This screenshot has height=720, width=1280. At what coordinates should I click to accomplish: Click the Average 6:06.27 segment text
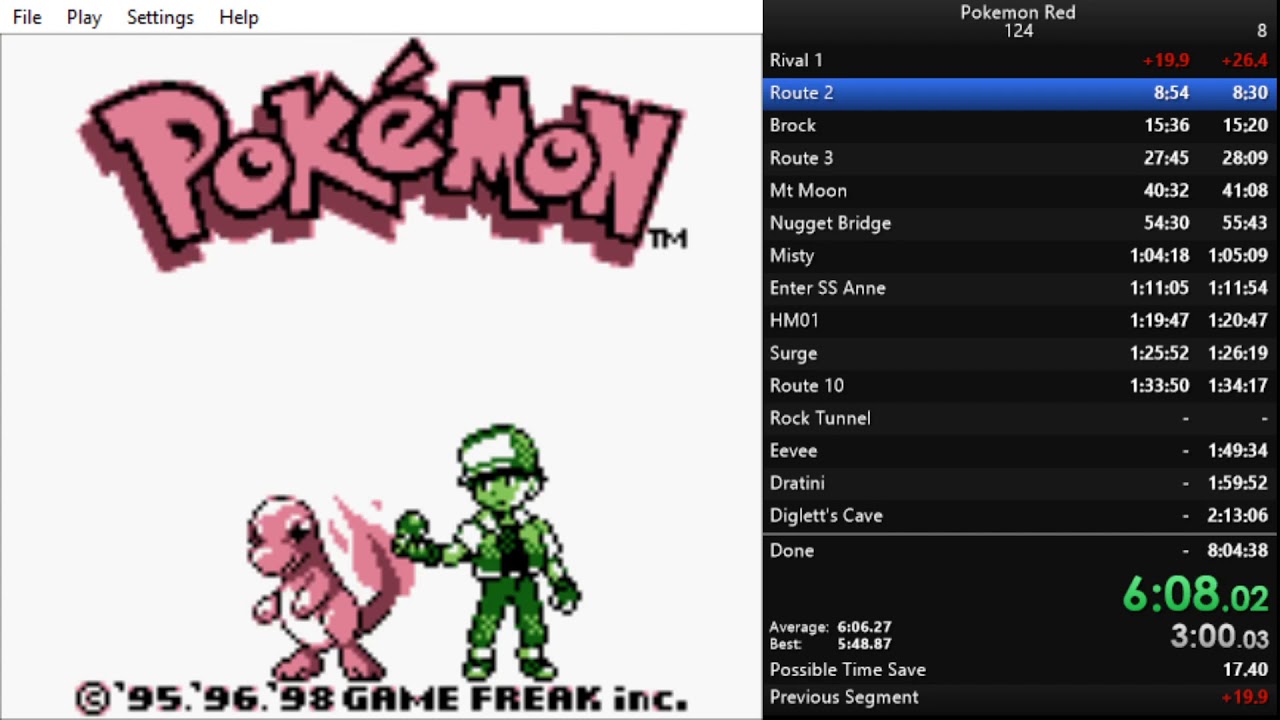click(x=830, y=627)
